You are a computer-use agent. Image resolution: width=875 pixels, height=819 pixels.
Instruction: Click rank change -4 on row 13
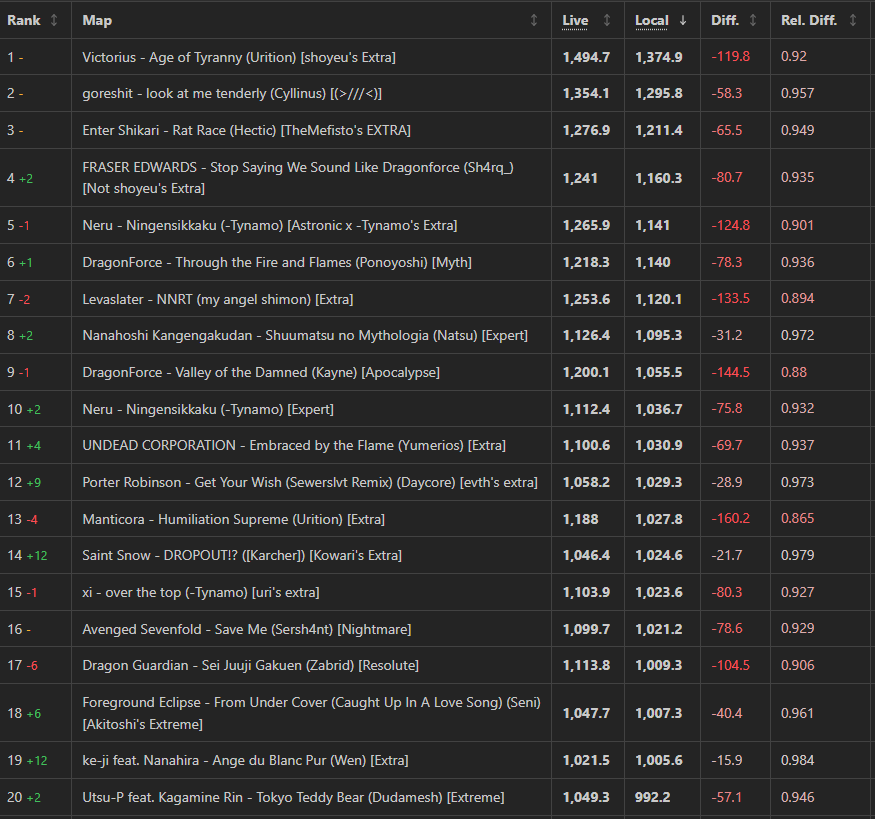pos(32,519)
